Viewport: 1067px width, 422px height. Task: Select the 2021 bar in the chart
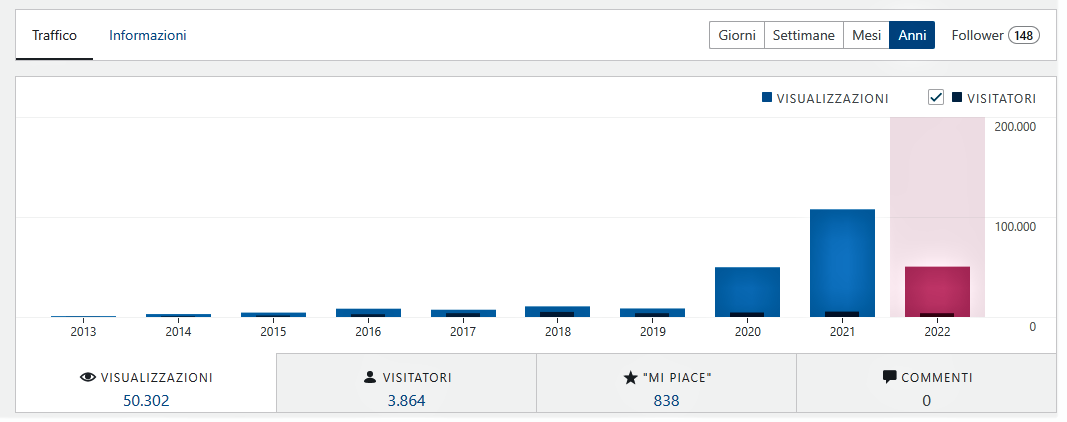point(842,263)
